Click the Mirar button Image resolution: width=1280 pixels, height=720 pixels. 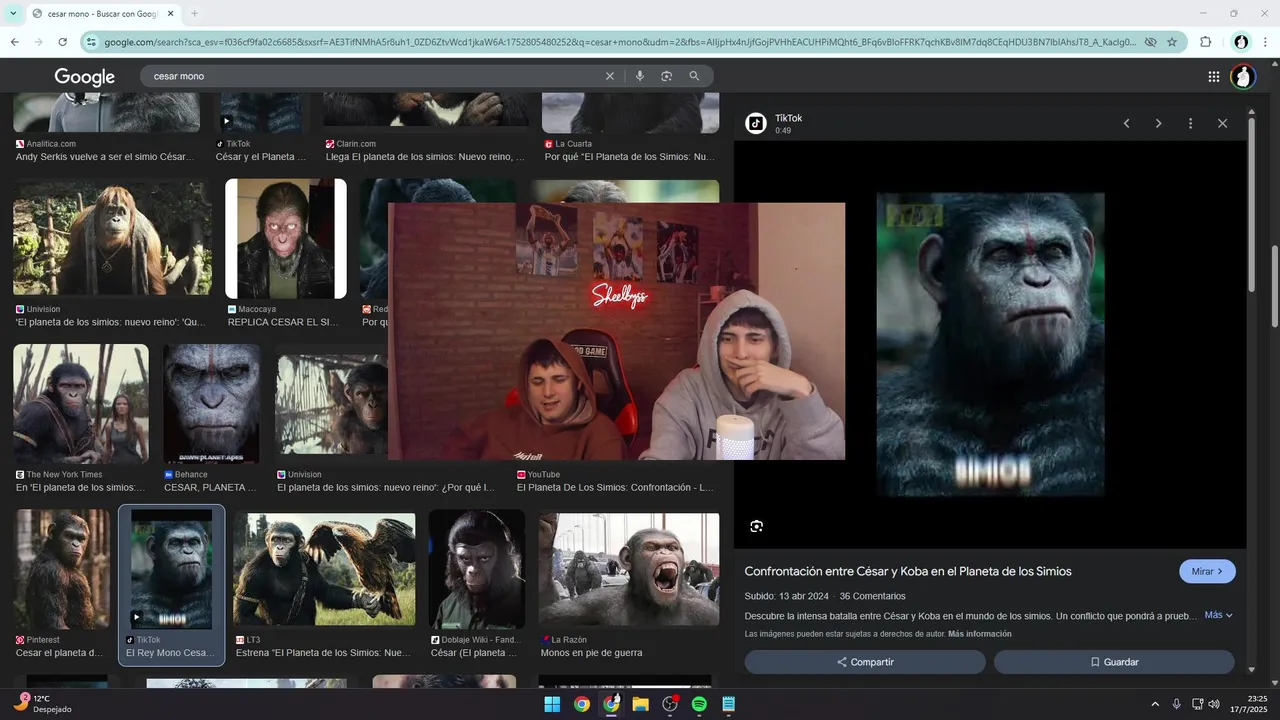pyautogui.click(x=1207, y=571)
